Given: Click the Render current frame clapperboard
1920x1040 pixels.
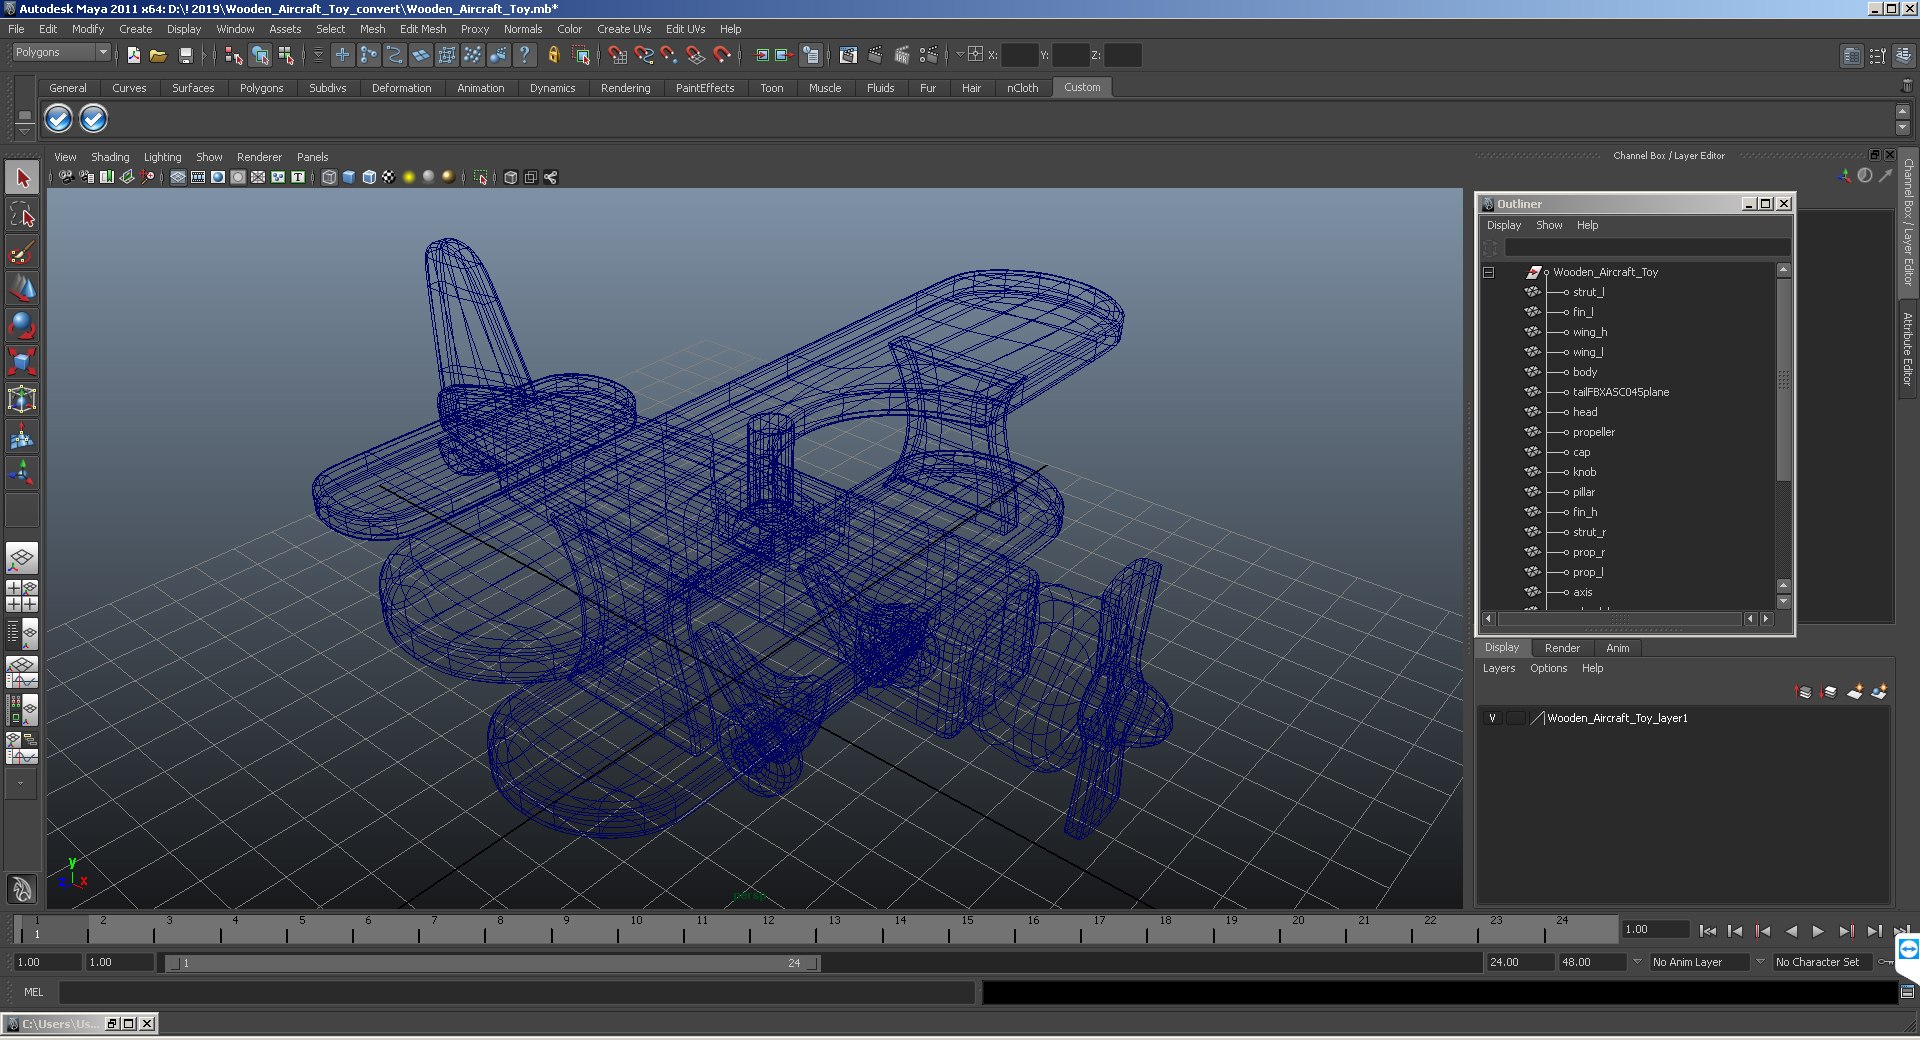Looking at the screenshot, I should (x=875, y=55).
